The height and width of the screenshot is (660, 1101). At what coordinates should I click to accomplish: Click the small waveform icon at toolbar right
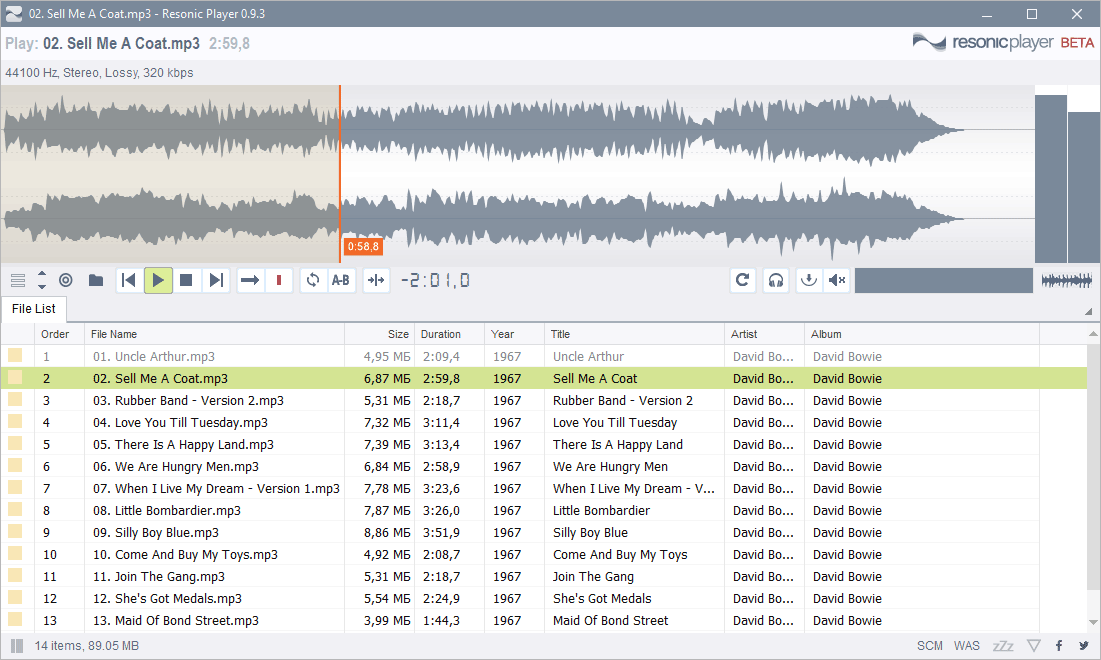pyautogui.click(x=1067, y=281)
